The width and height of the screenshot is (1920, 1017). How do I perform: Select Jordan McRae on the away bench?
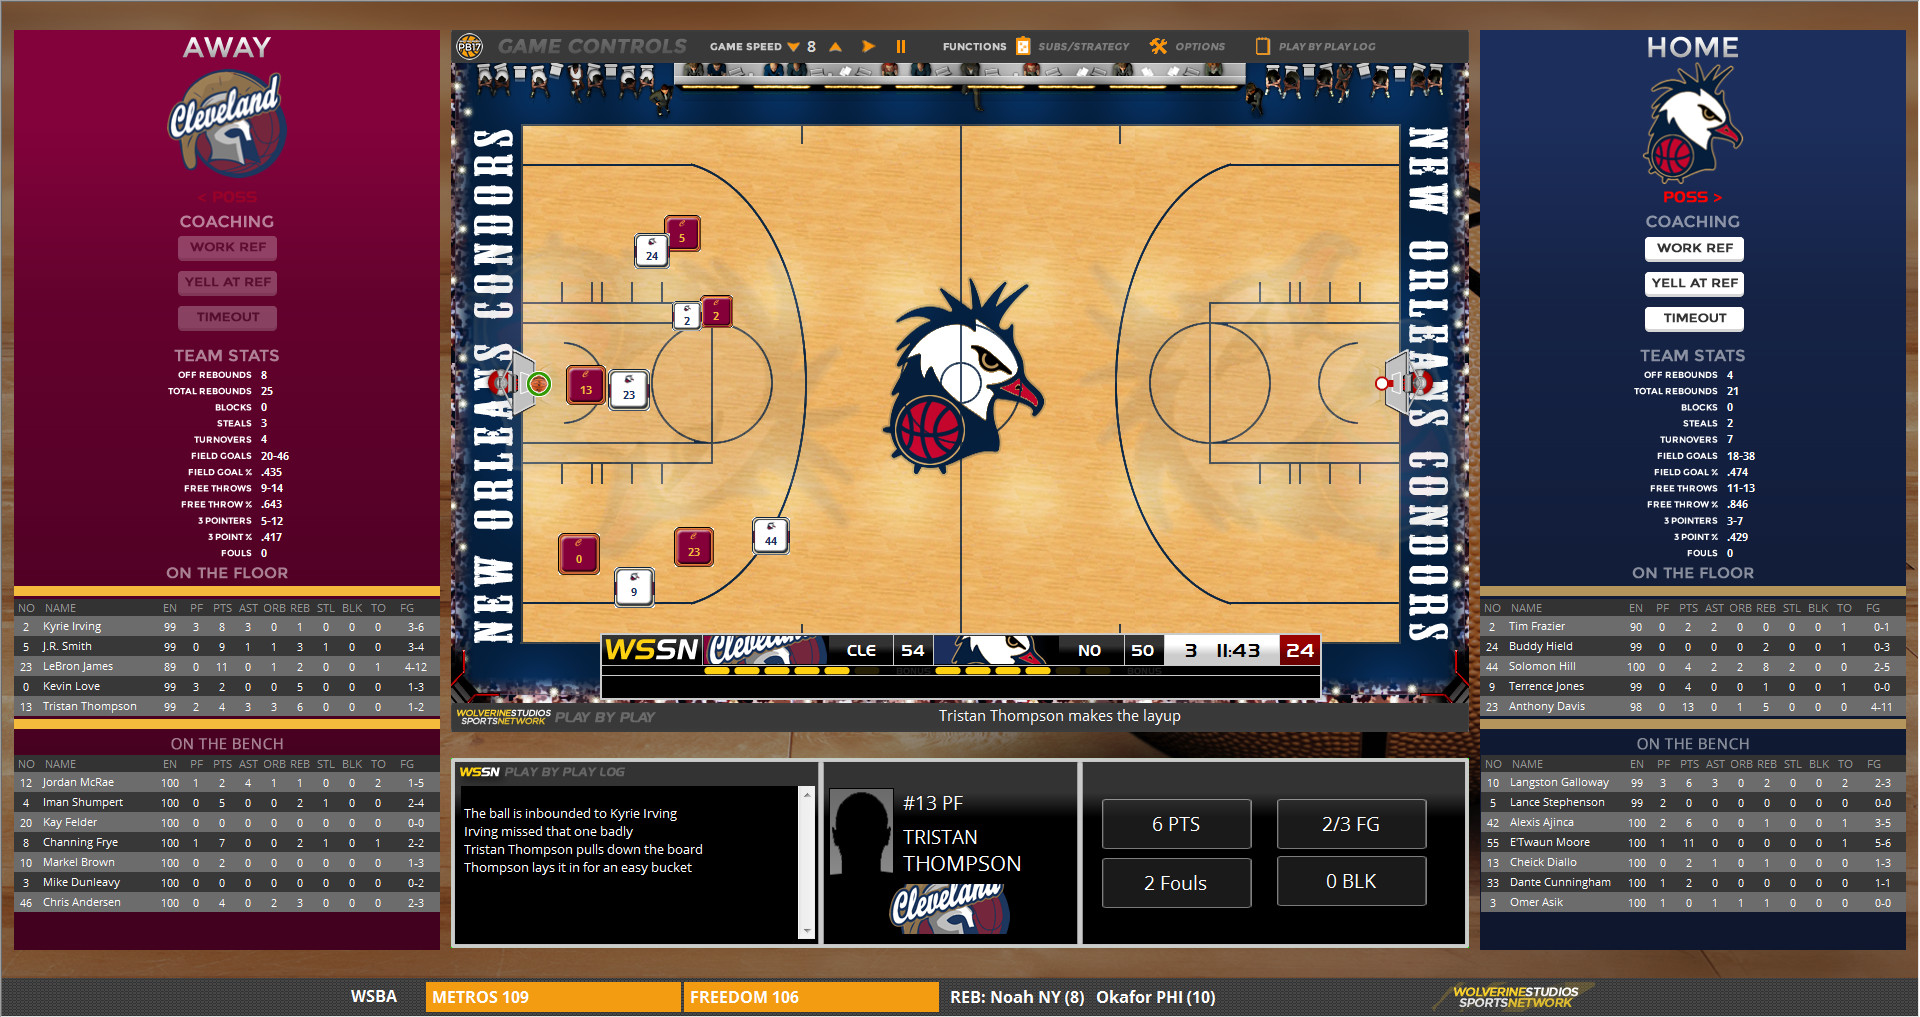(227, 783)
